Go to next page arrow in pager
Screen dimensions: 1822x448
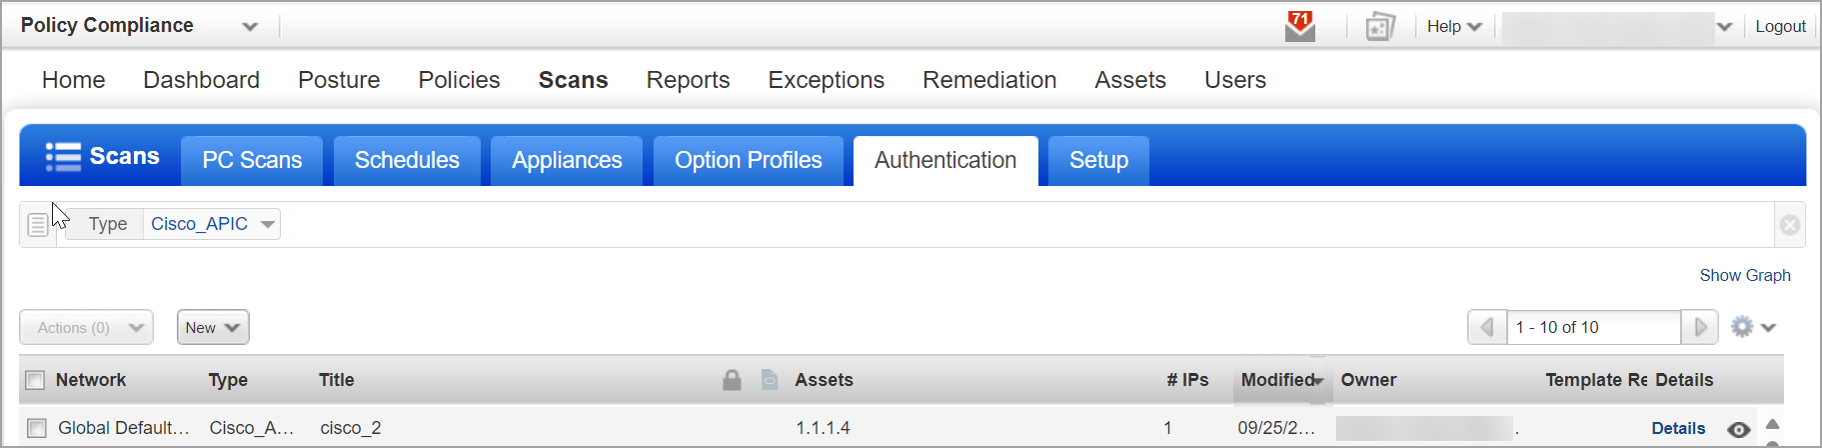pyautogui.click(x=1700, y=327)
